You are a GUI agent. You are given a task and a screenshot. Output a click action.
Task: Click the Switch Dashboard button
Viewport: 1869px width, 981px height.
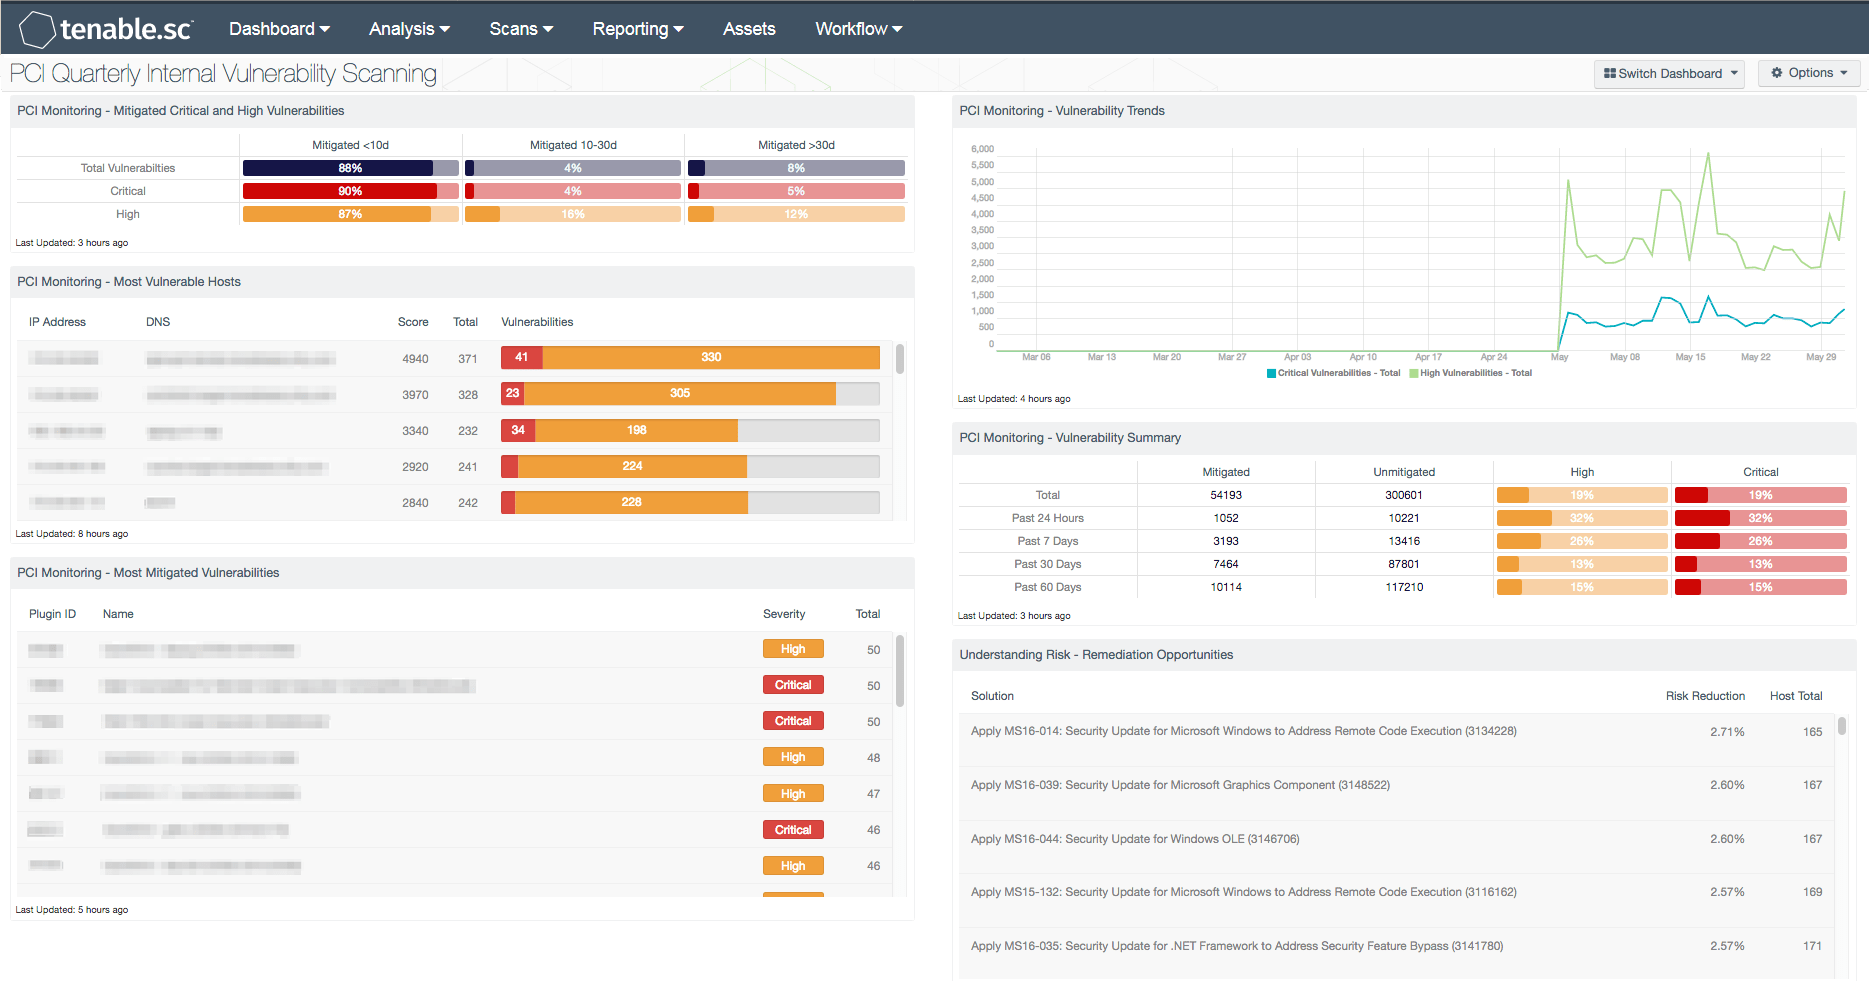point(1669,73)
